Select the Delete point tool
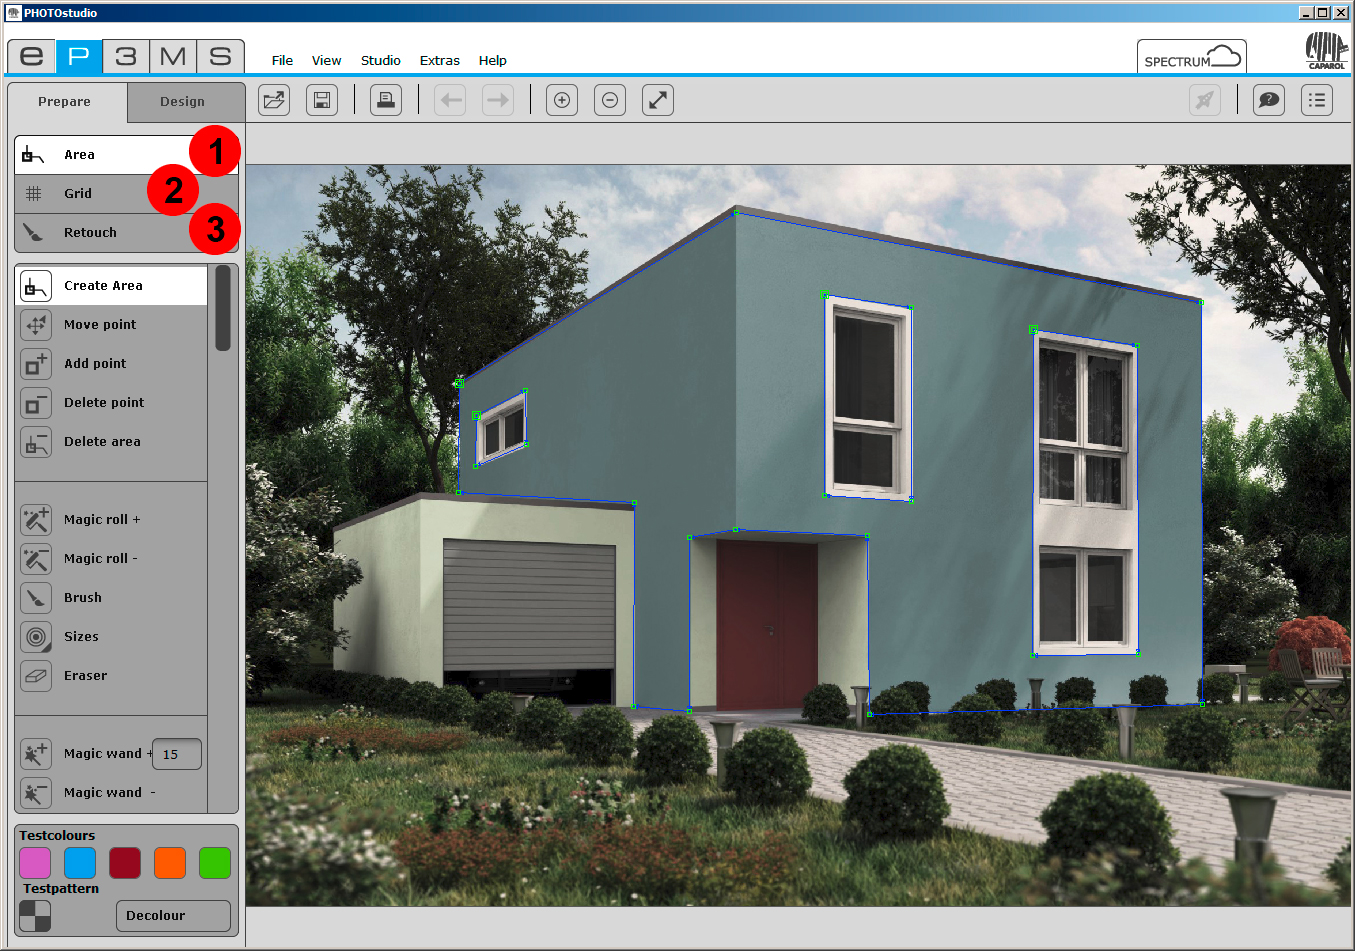1355x951 pixels. [x=111, y=403]
